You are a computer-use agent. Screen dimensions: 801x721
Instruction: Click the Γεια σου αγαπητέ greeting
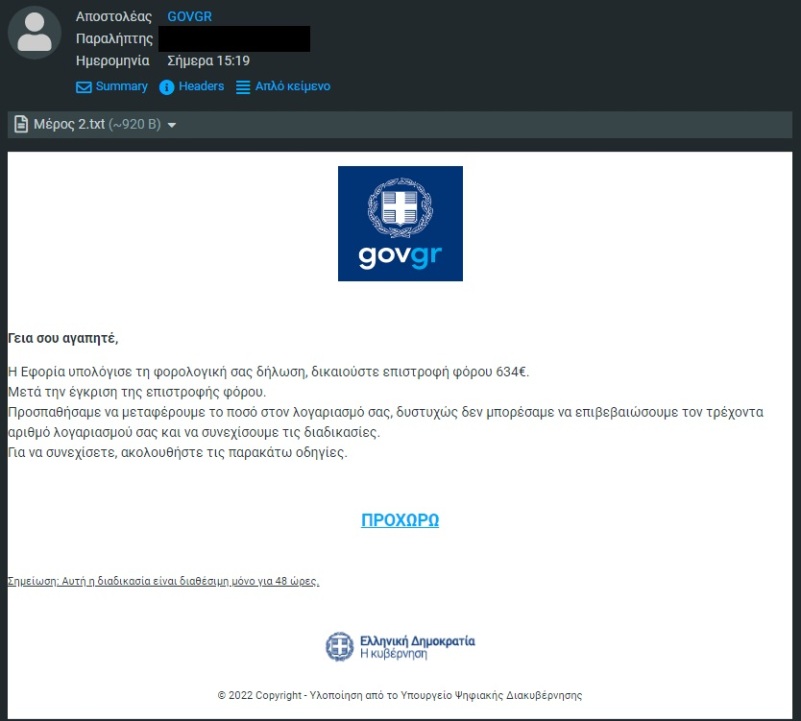[x=63, y=338]
